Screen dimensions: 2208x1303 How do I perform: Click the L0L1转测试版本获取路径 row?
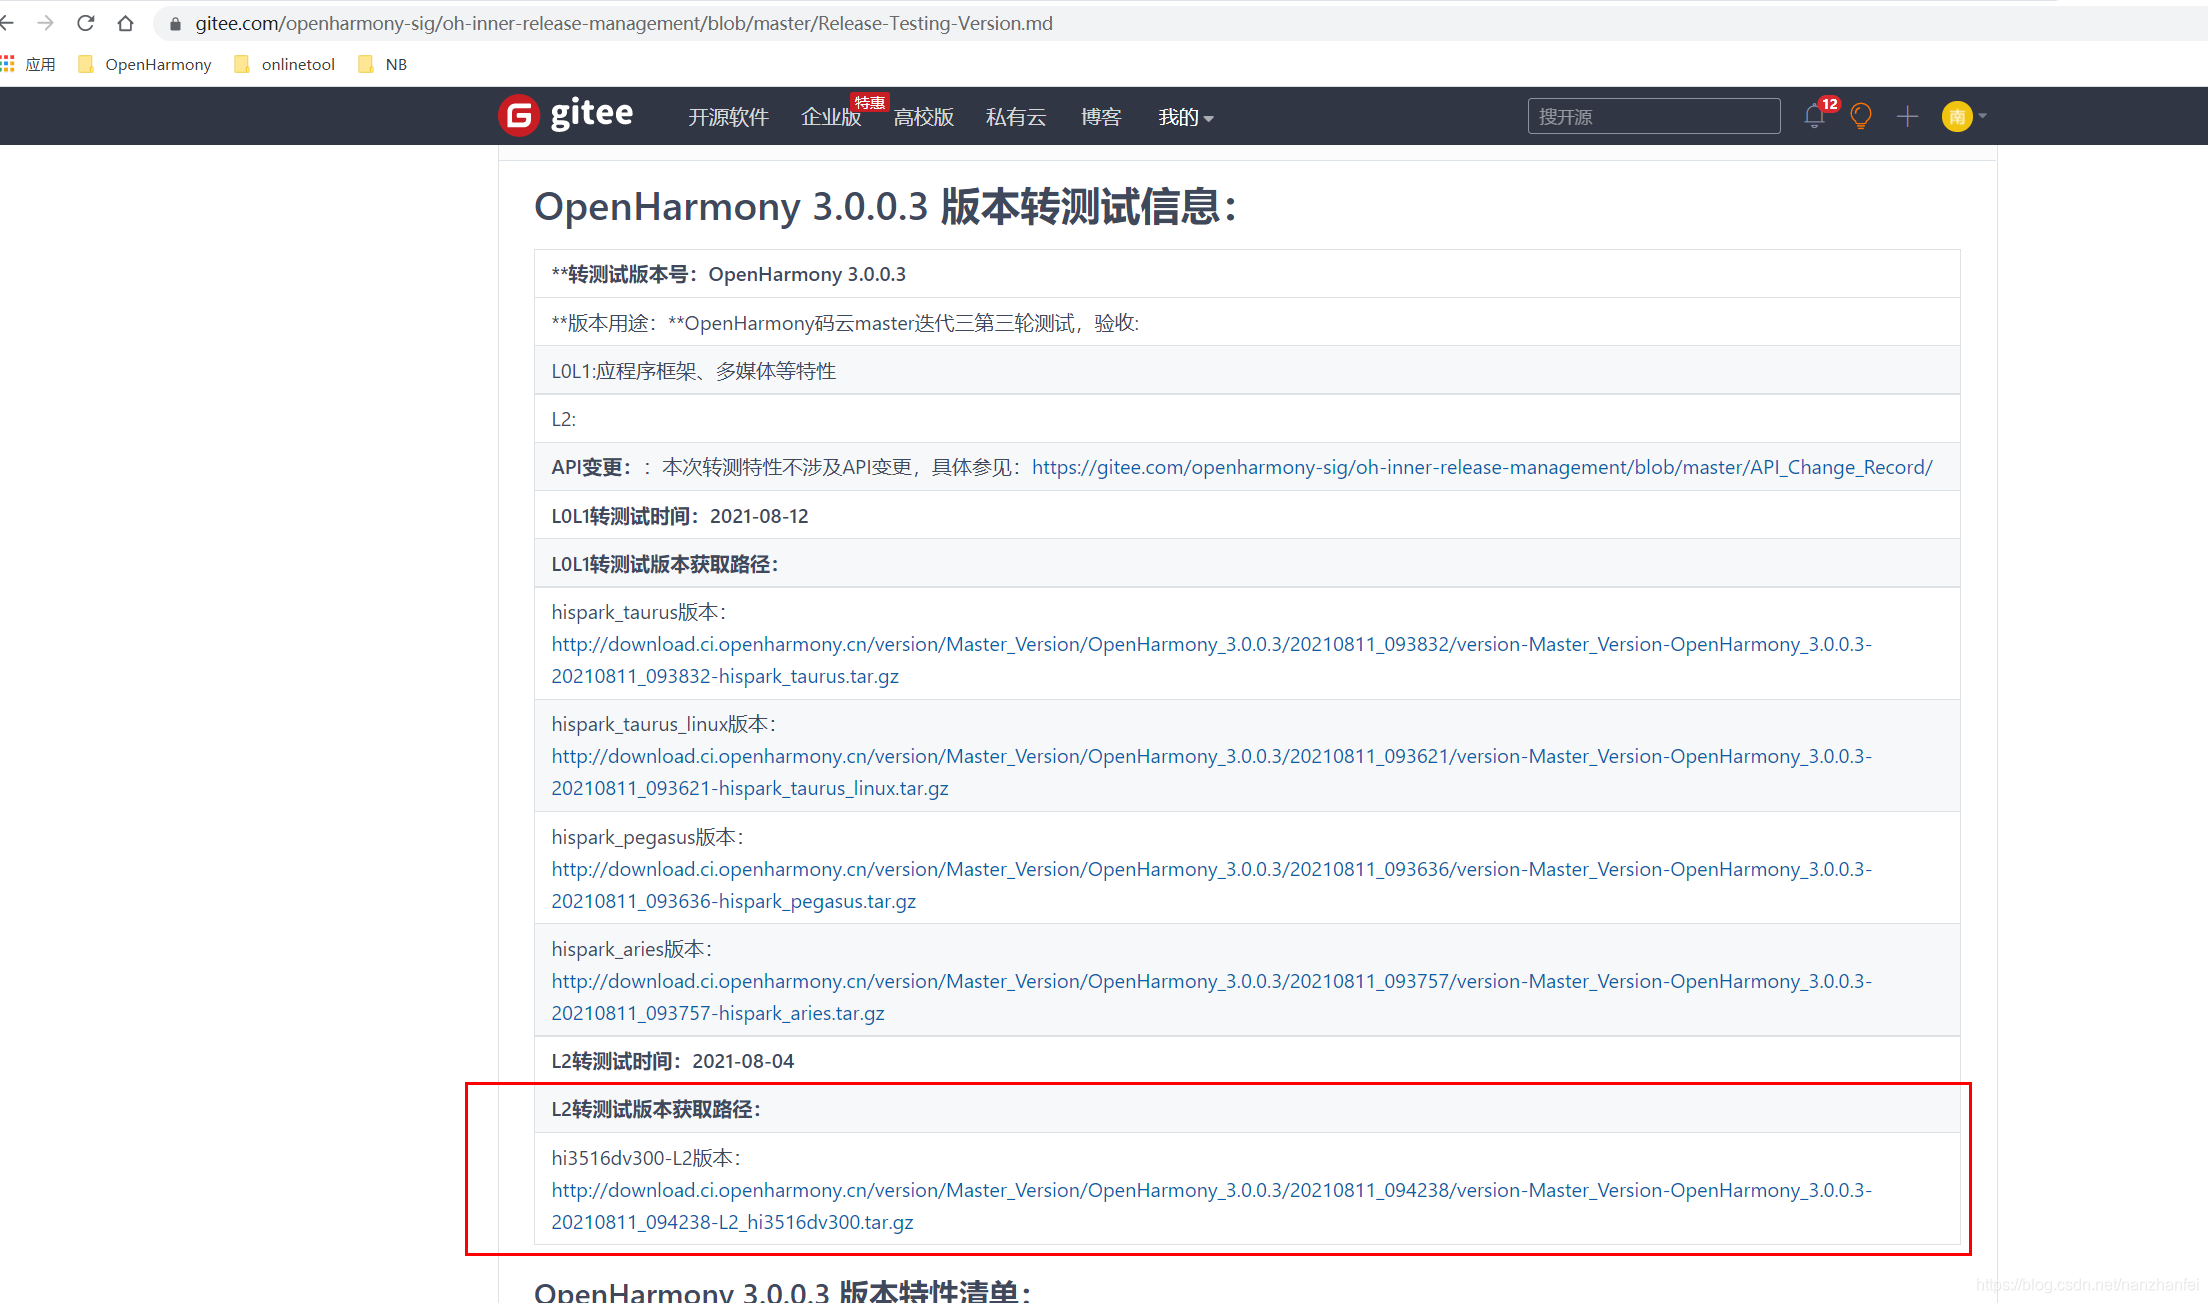coord(1247,564)
